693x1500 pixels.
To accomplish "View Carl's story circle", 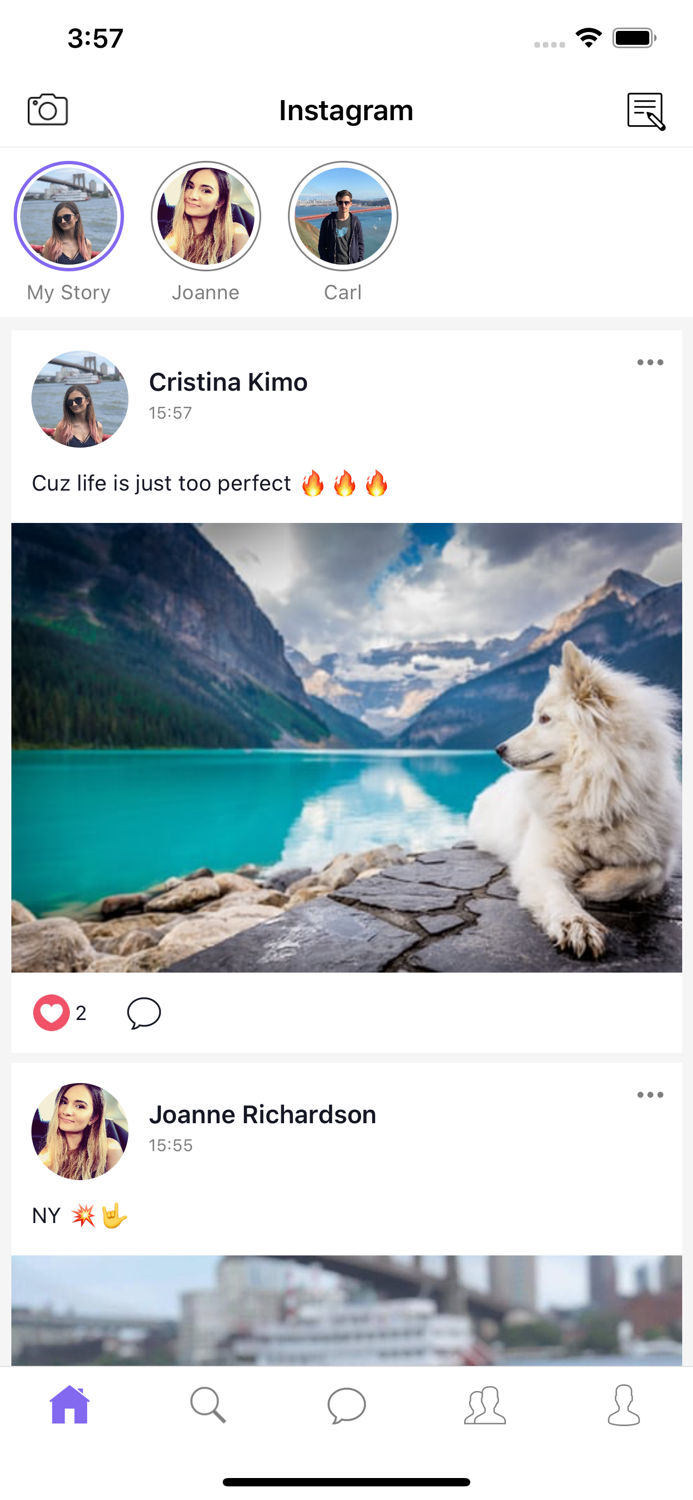I will tap(343, 216).
